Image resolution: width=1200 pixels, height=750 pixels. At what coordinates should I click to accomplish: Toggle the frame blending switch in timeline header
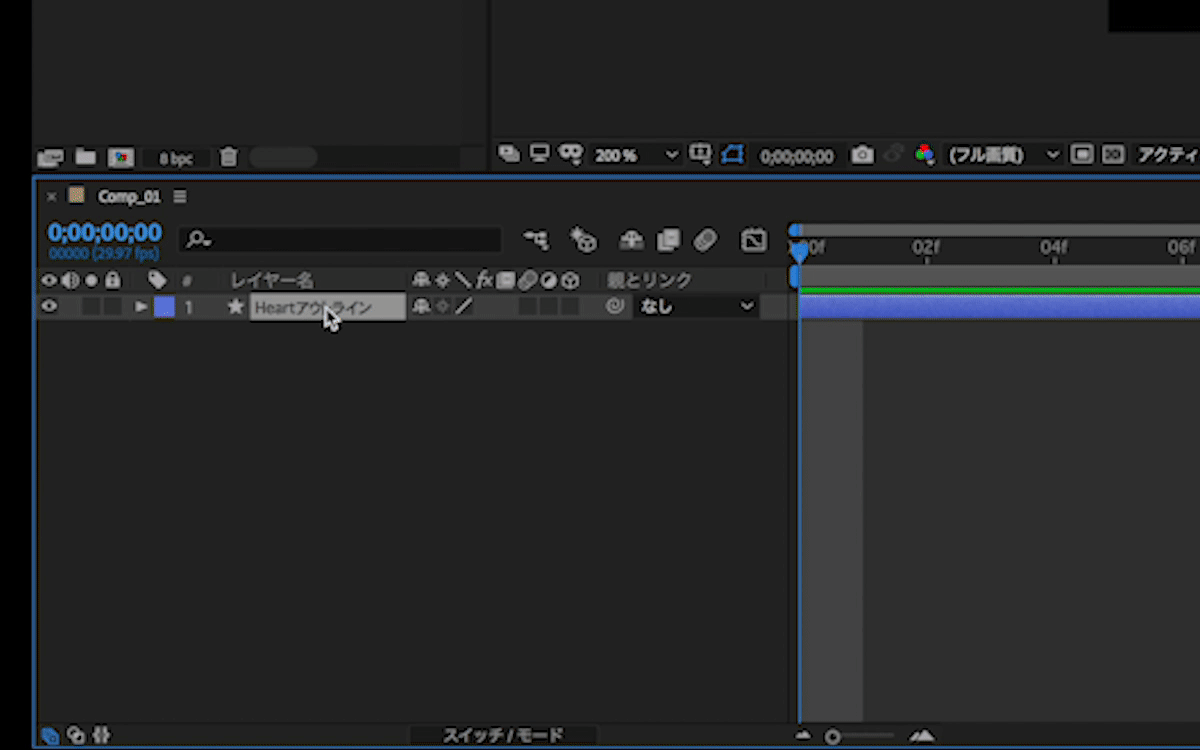point(668,240)
